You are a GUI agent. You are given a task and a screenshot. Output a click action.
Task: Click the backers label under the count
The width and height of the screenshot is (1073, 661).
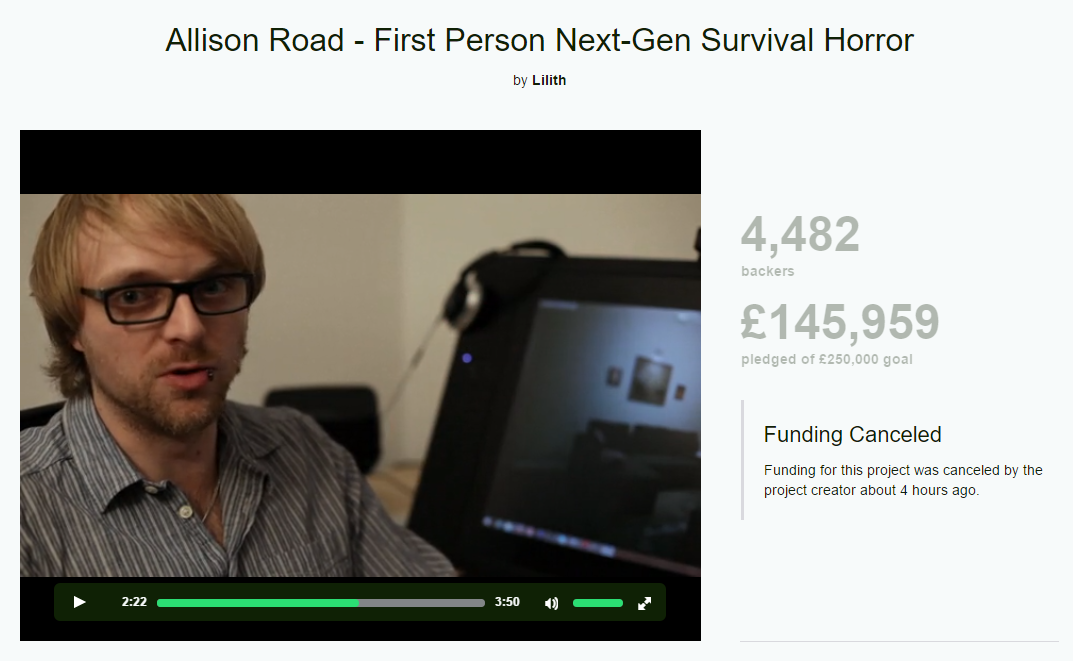(x=768, y=271)
